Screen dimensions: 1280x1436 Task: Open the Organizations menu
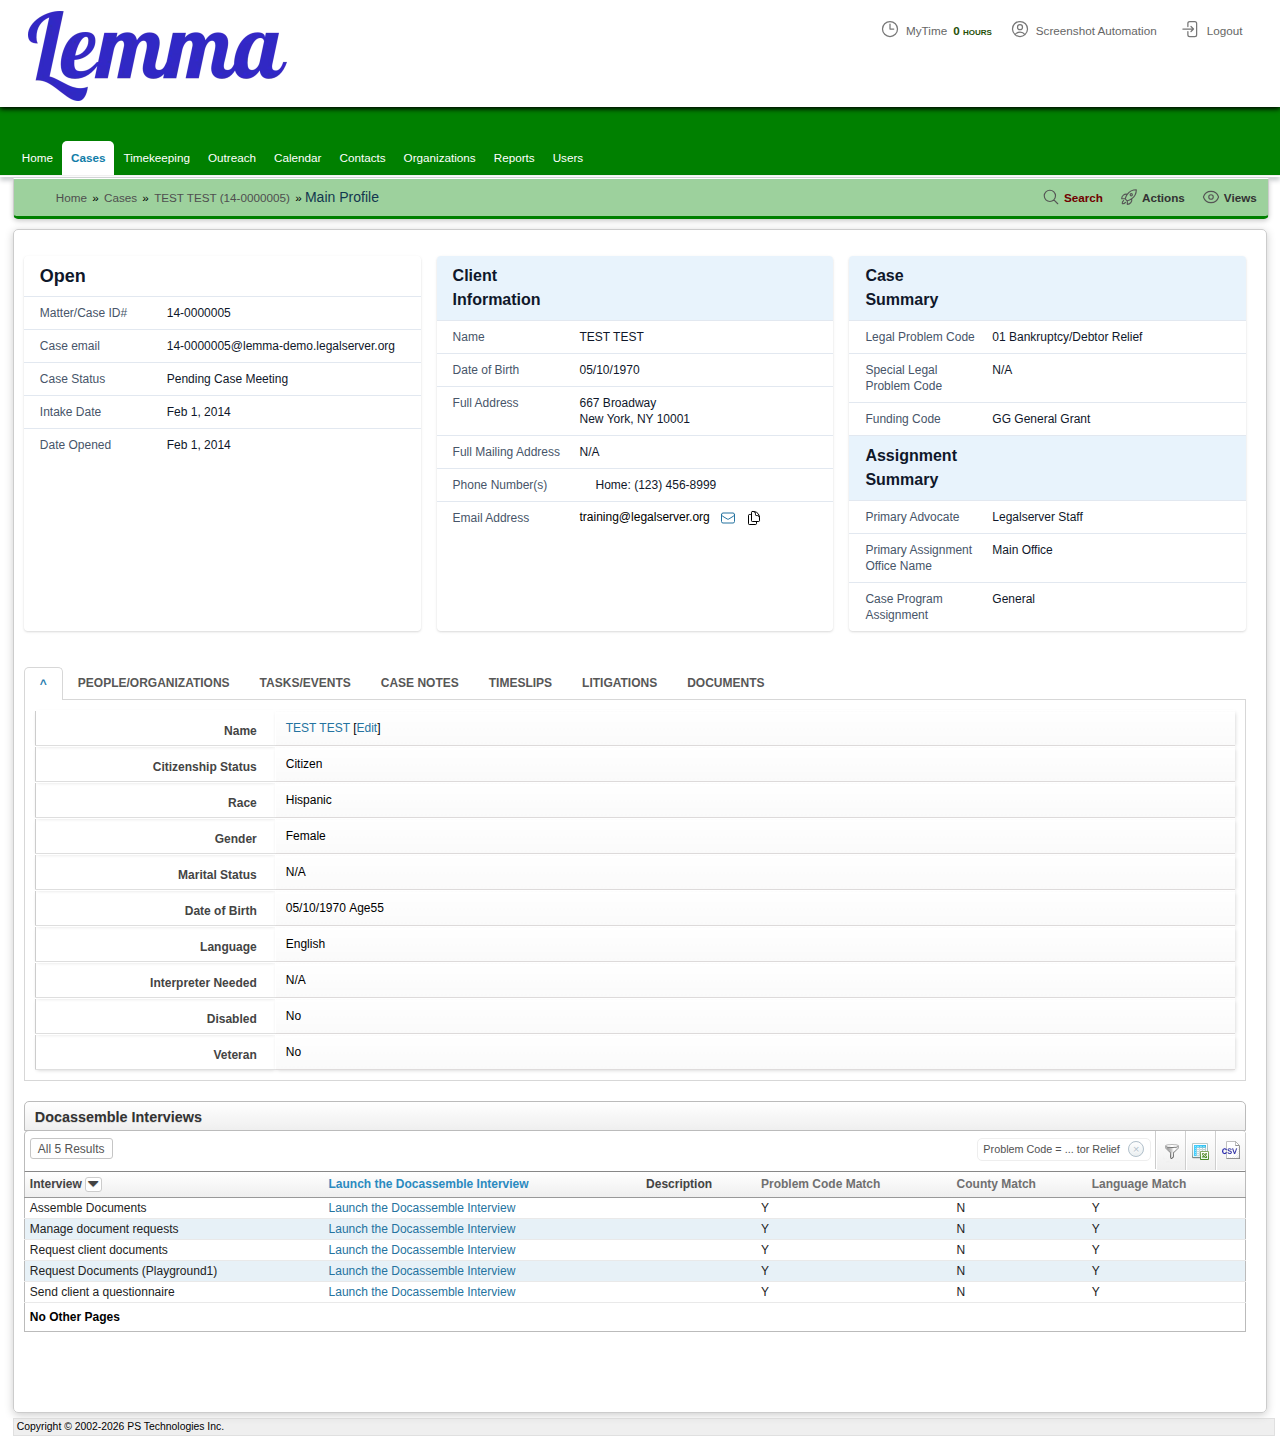pos(439,158)
